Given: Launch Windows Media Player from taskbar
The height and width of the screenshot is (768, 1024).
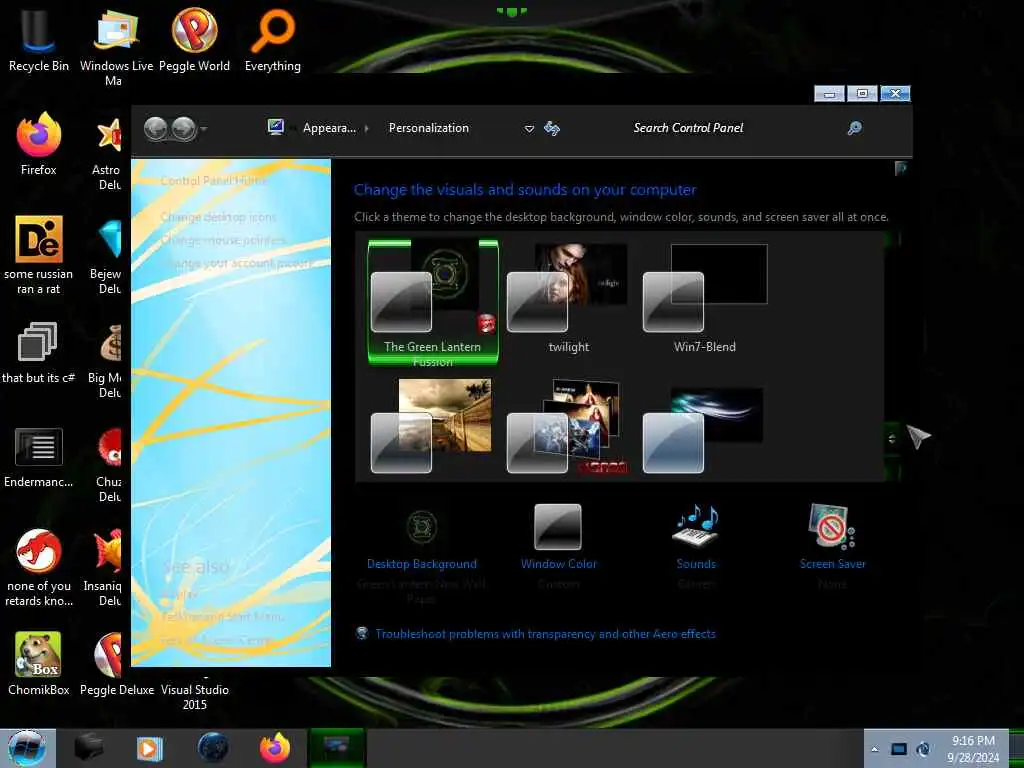Looking at the screenshot, I should point(150,748).
